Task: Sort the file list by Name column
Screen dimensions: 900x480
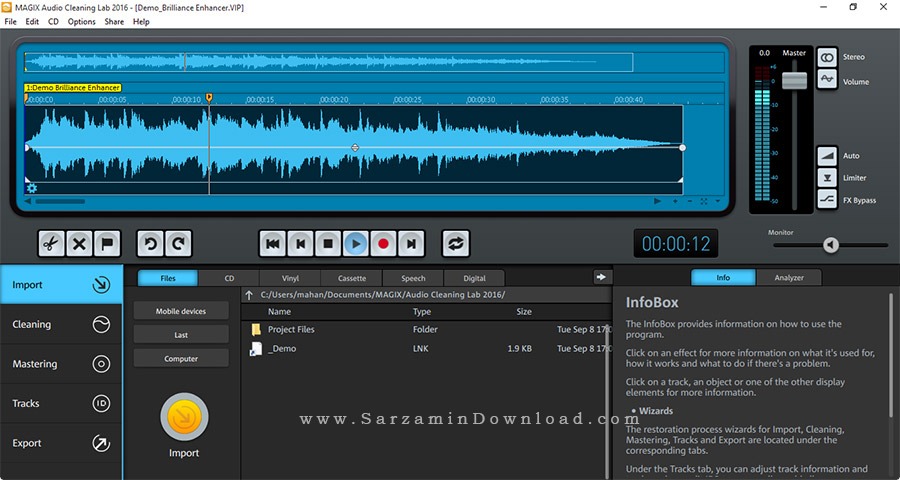Action: (x=280, y=312)
